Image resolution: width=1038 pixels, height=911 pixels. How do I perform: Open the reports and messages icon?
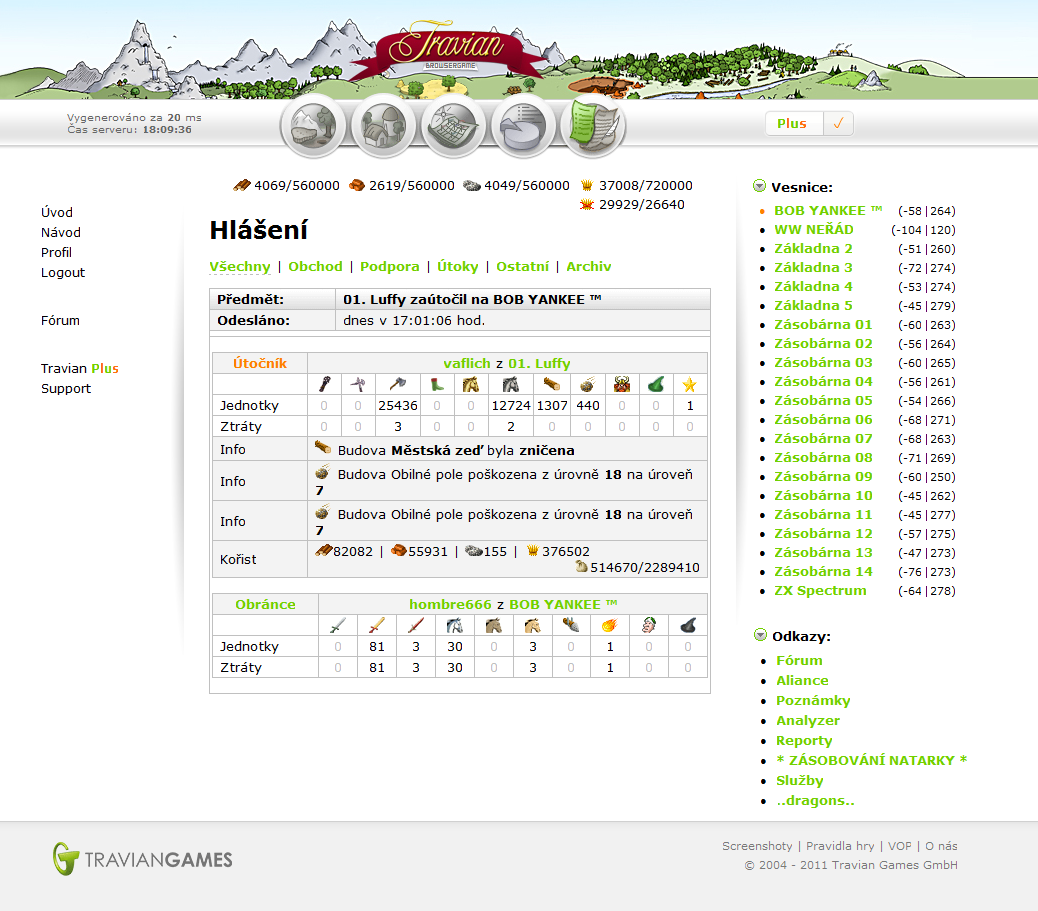coord(594,124)
